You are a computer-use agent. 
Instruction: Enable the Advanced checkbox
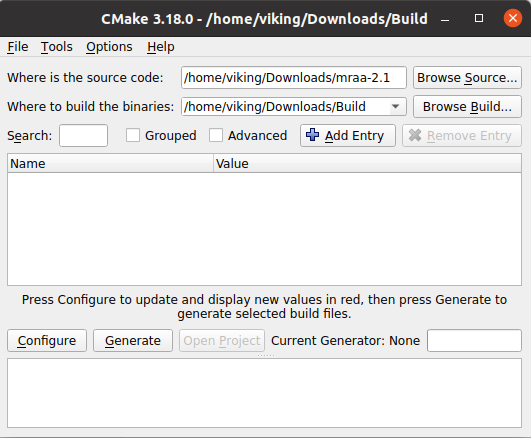click(216, 135)
